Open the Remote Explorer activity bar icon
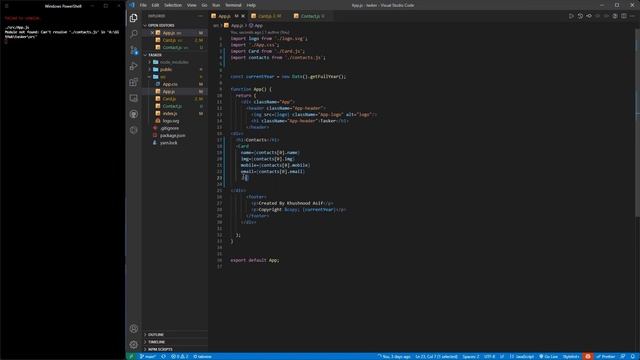This screenshot has height=360, width=640. coord(133,98)
